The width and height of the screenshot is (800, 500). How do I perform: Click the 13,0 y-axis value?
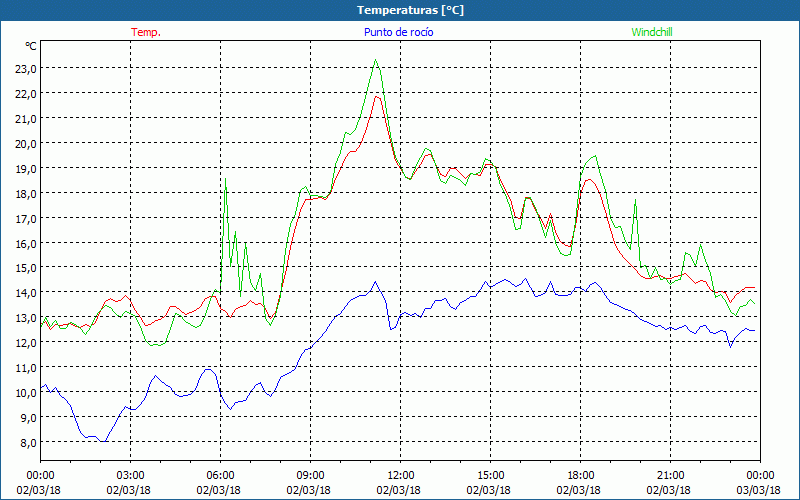[x=26, y=317]
